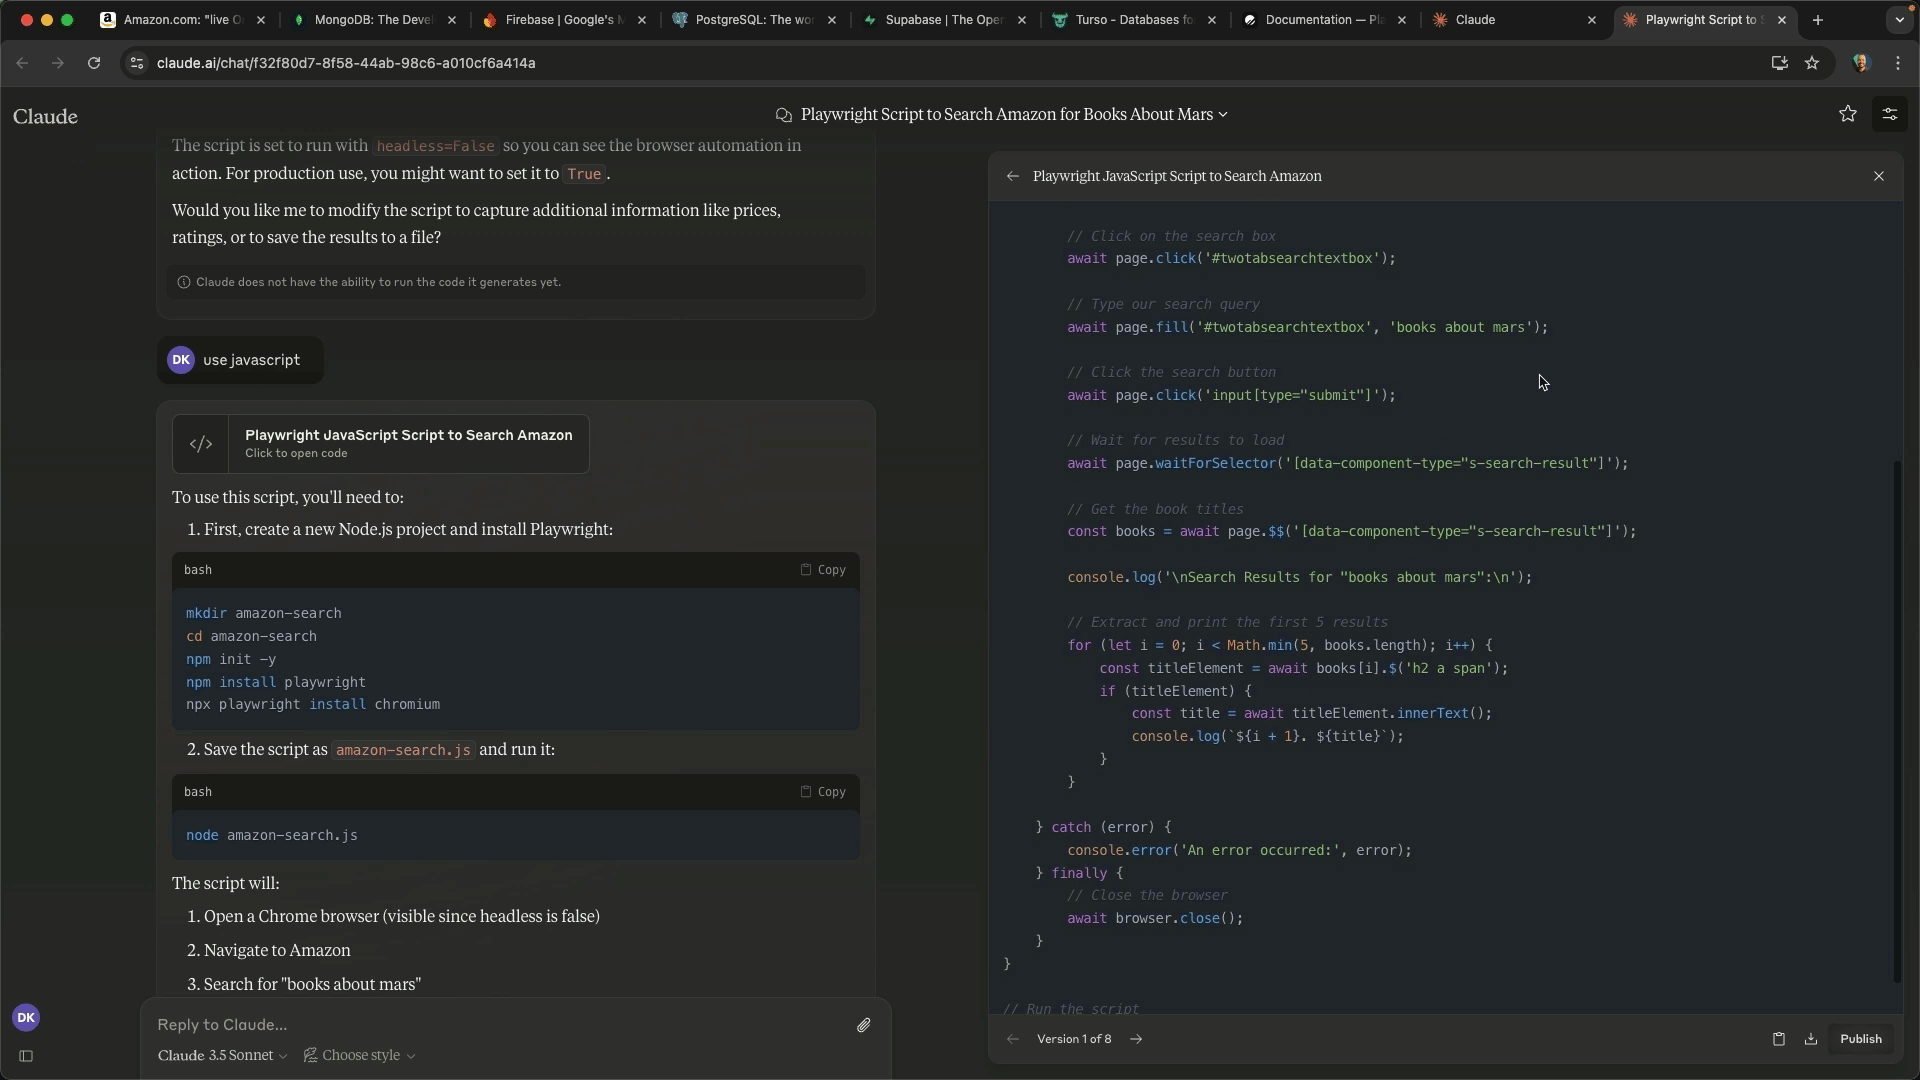The height and width of the screenshot is (1080, 1920).
Task: Open the Chrome three-dot menu
Action: pyautogui.click(x=1898, y=63)
